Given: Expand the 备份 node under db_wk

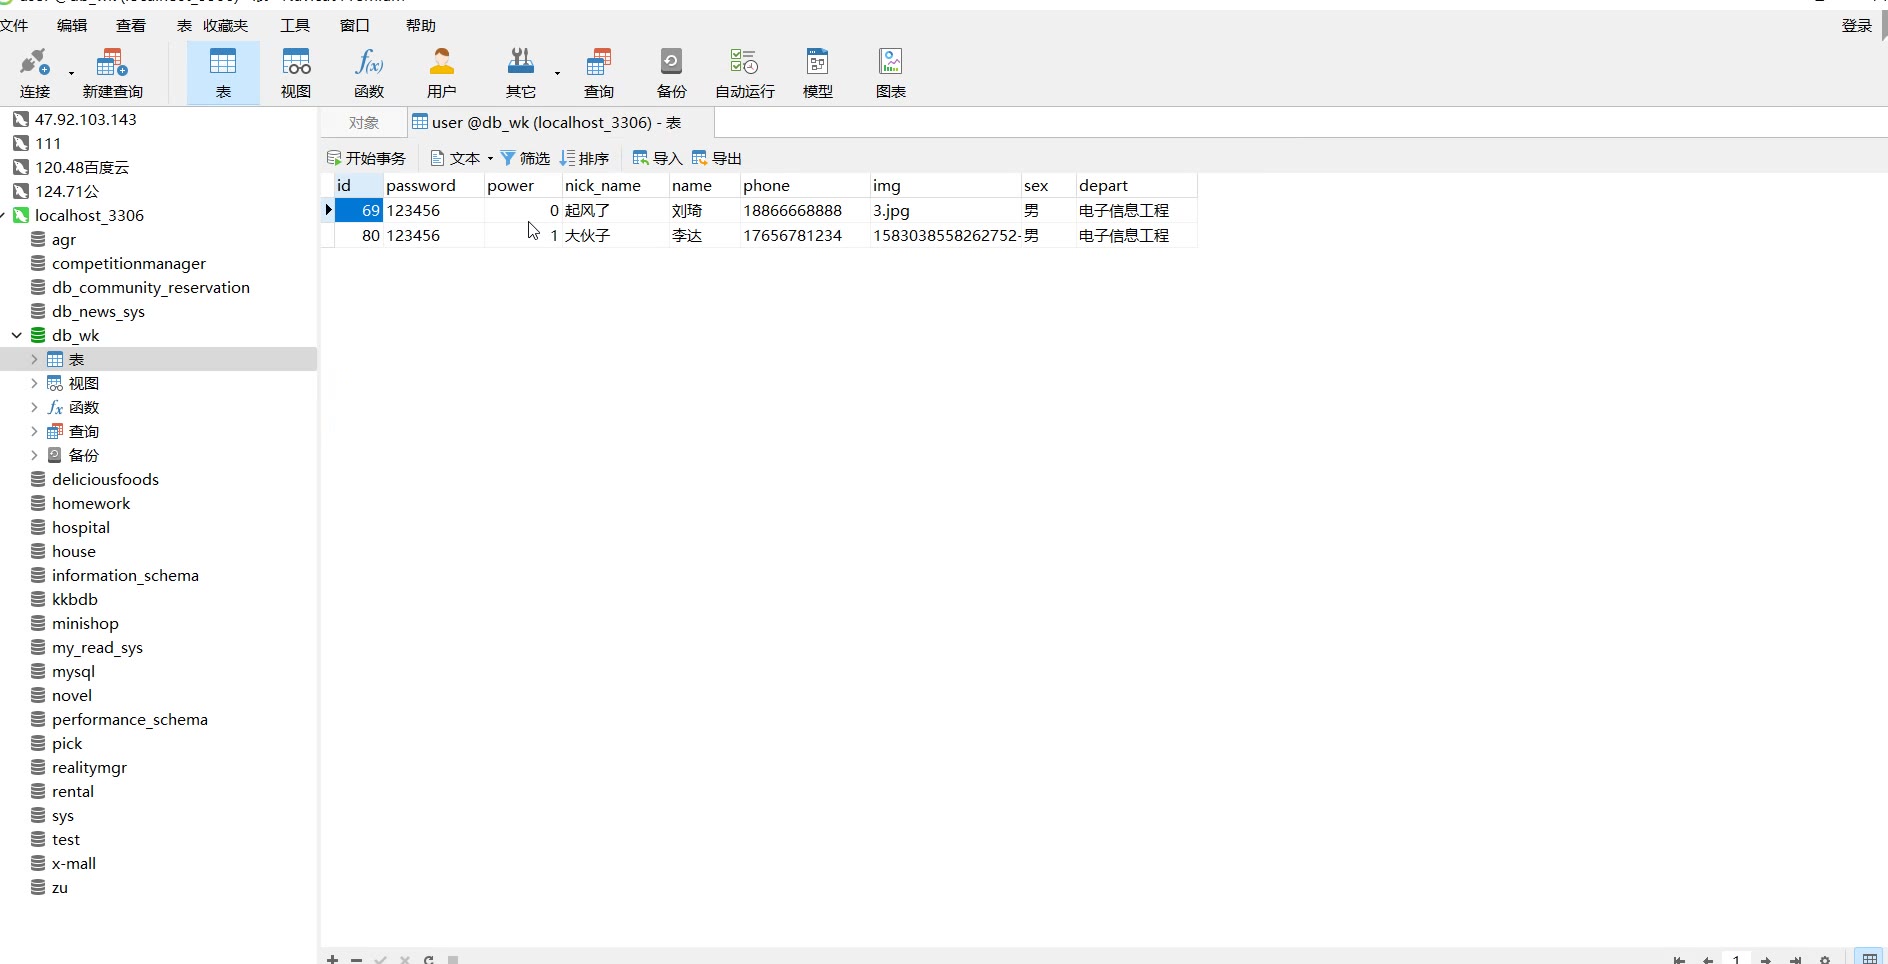Looking at the screenshot, I should pyautogui.click(x=34, y=455).
